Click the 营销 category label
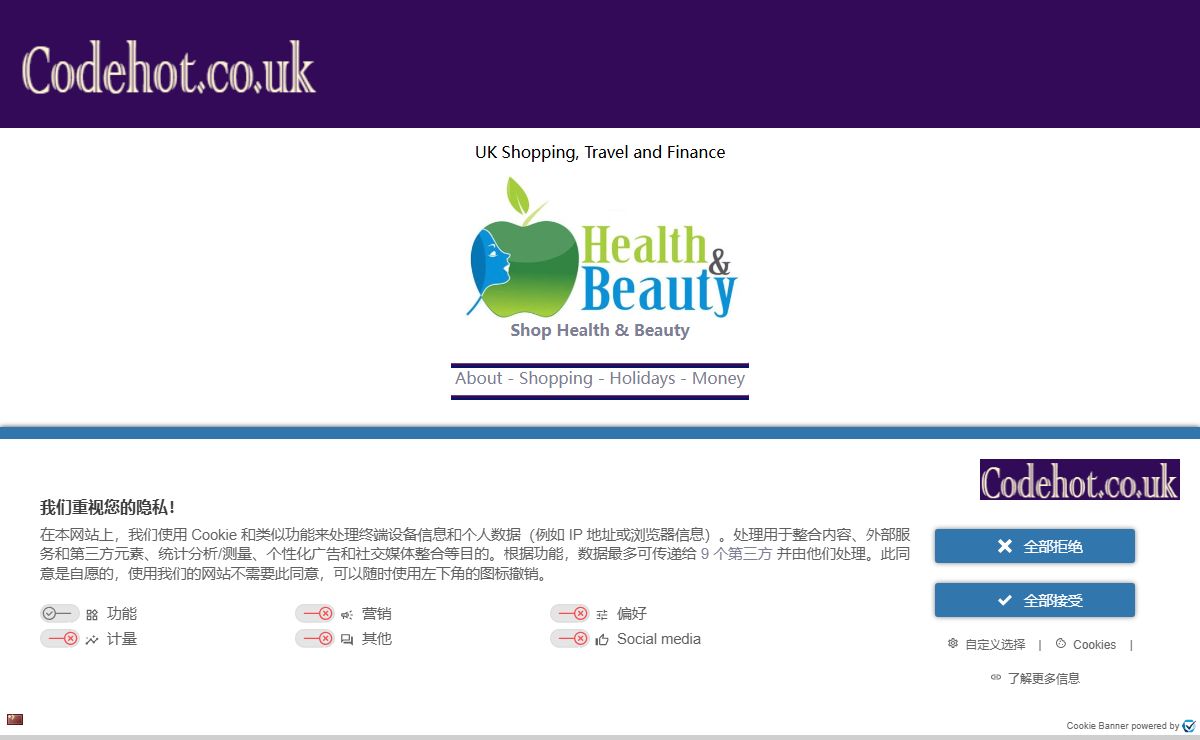This screenshot has width=1200, height=740. click(377, 614)
